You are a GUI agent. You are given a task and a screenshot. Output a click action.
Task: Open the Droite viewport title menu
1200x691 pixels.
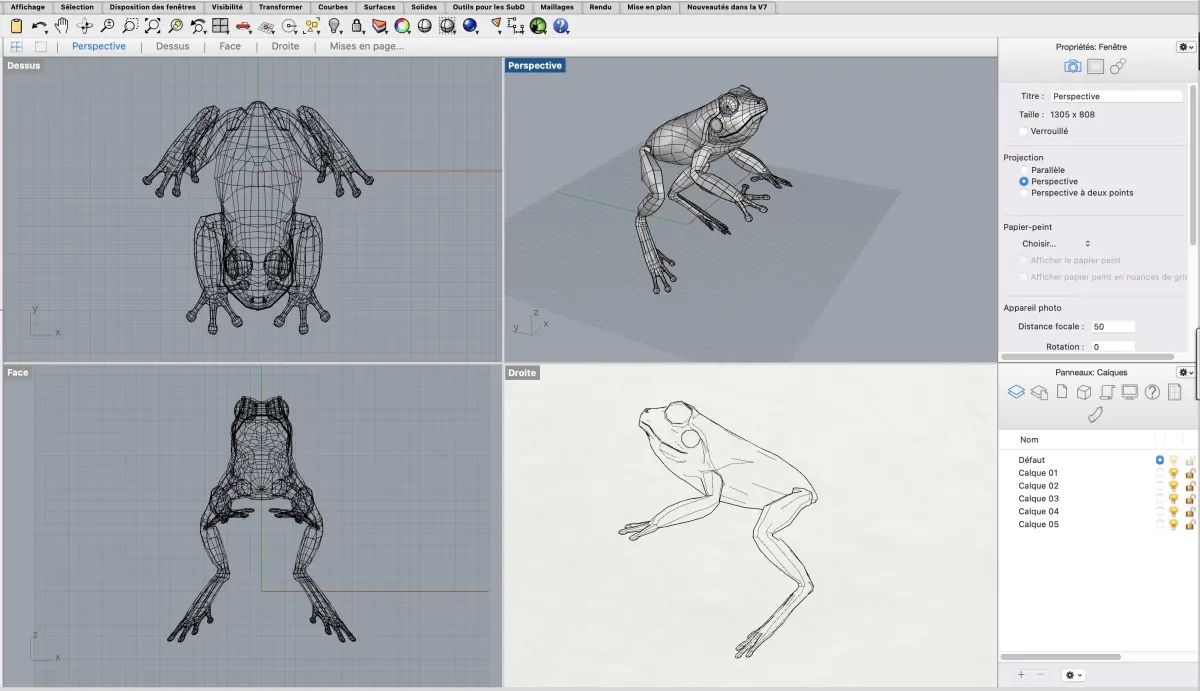pyautogui.click(x=522, y=372)
